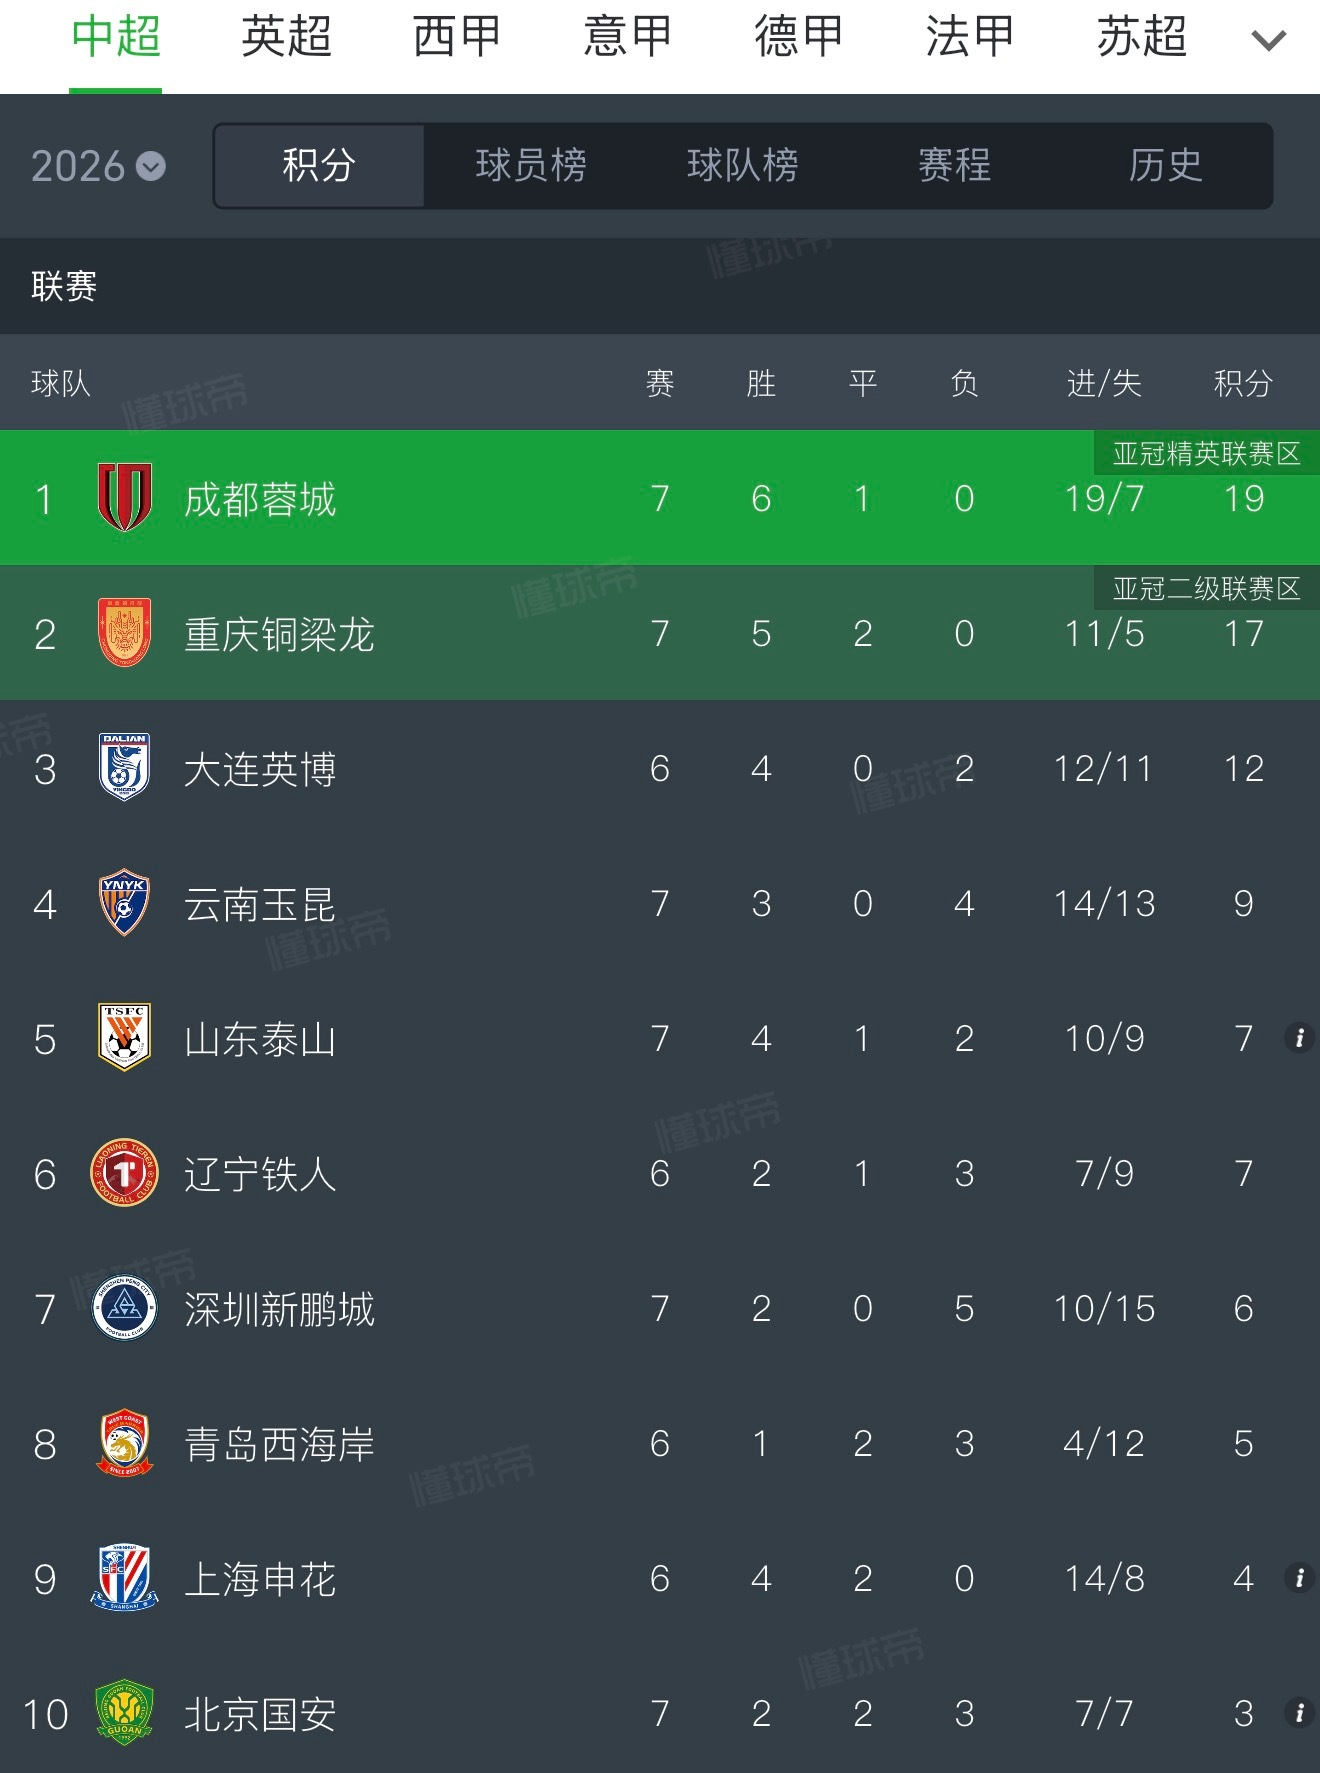Tap the 云南玉昆 team crest
Screen dimensions: 1320x1773
click(x=124, y=903)
